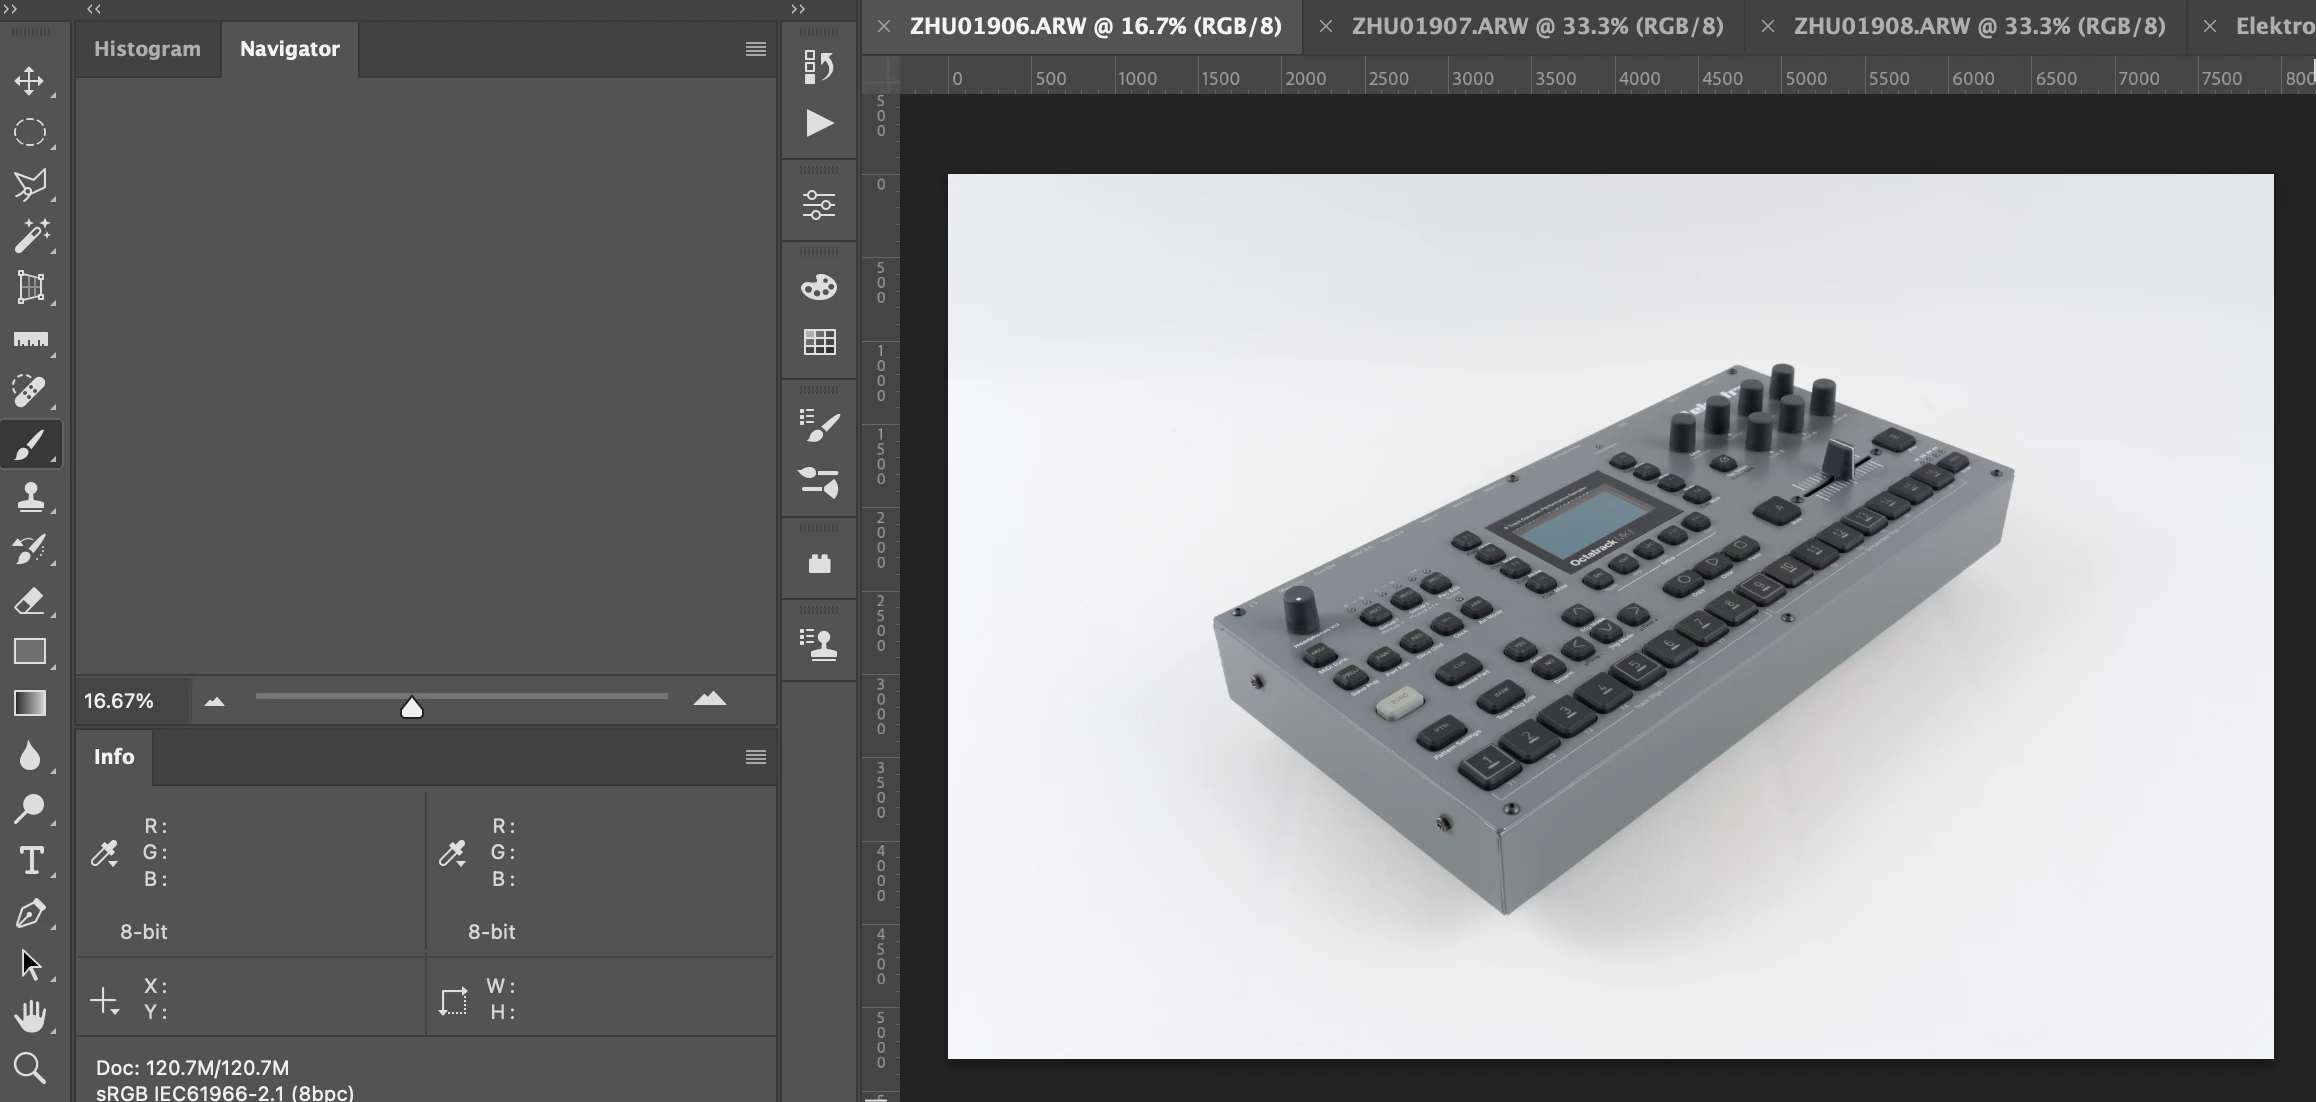
Task: Select the Horizontal Type tool
Action: 29,861
